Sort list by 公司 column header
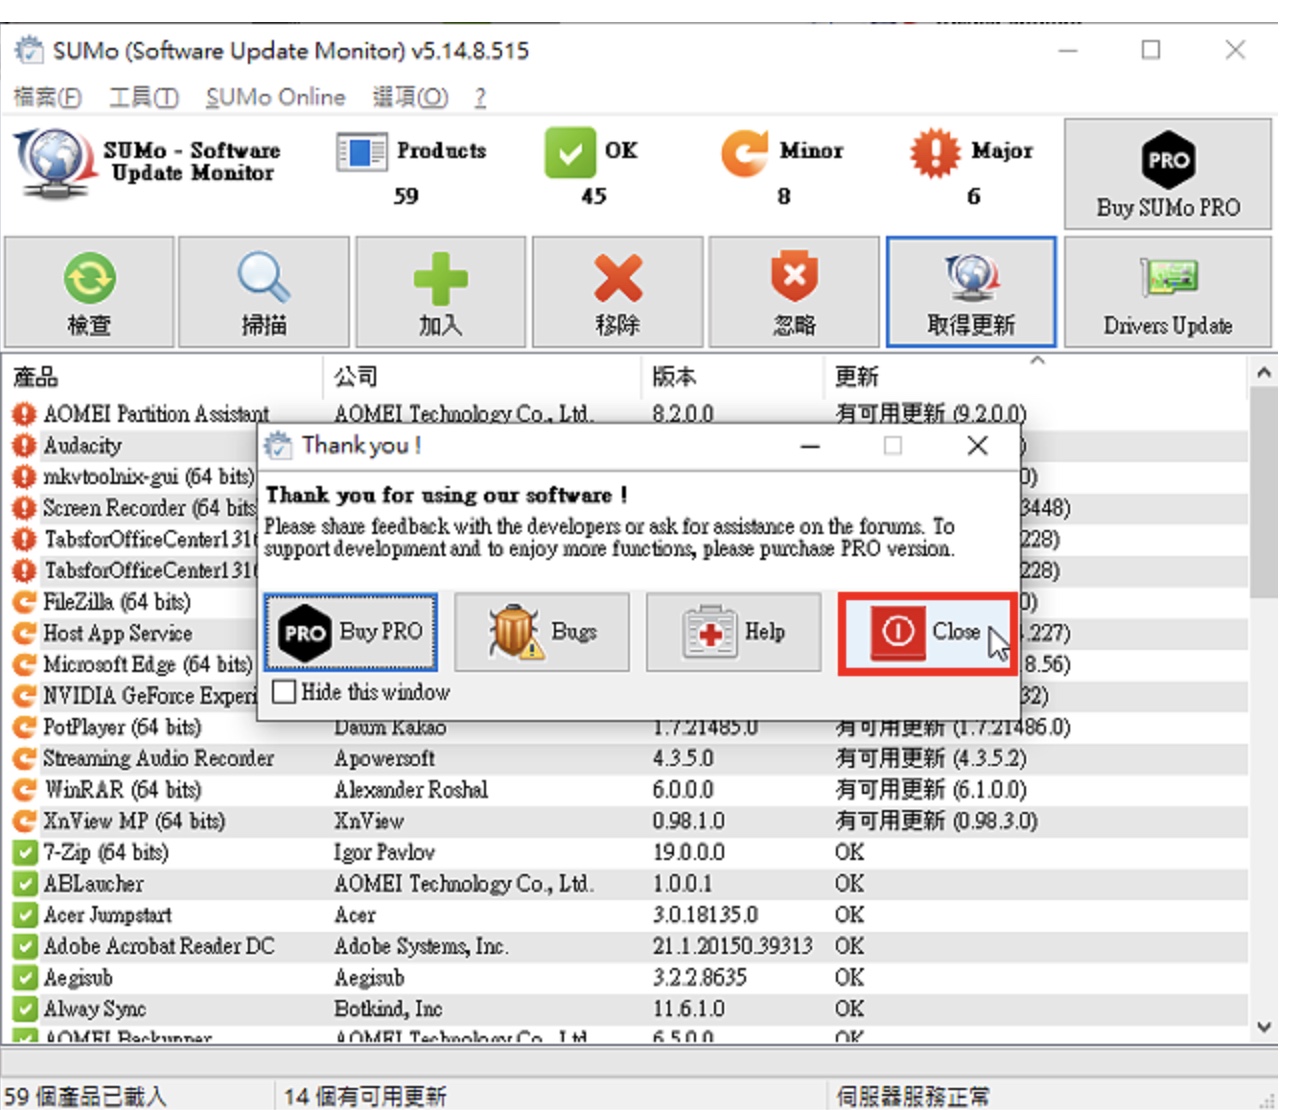The image size is (1290, 1110). pos(482,377)
